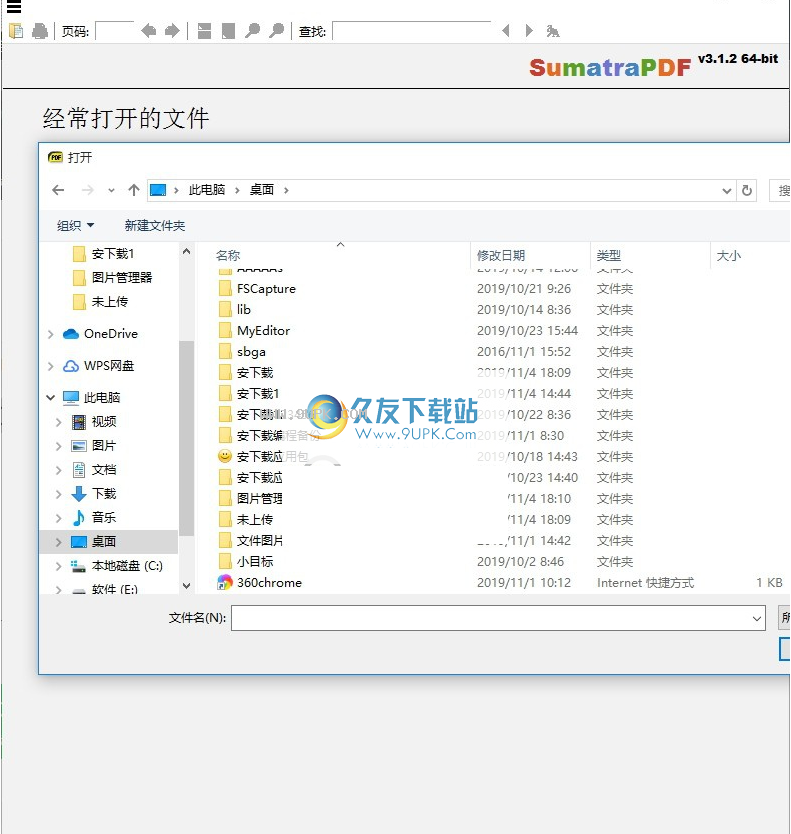Viewport: 791px width, 834px height.
Task: Select 安下载1 folder in navigation pane
Action: tap(113, 254)
